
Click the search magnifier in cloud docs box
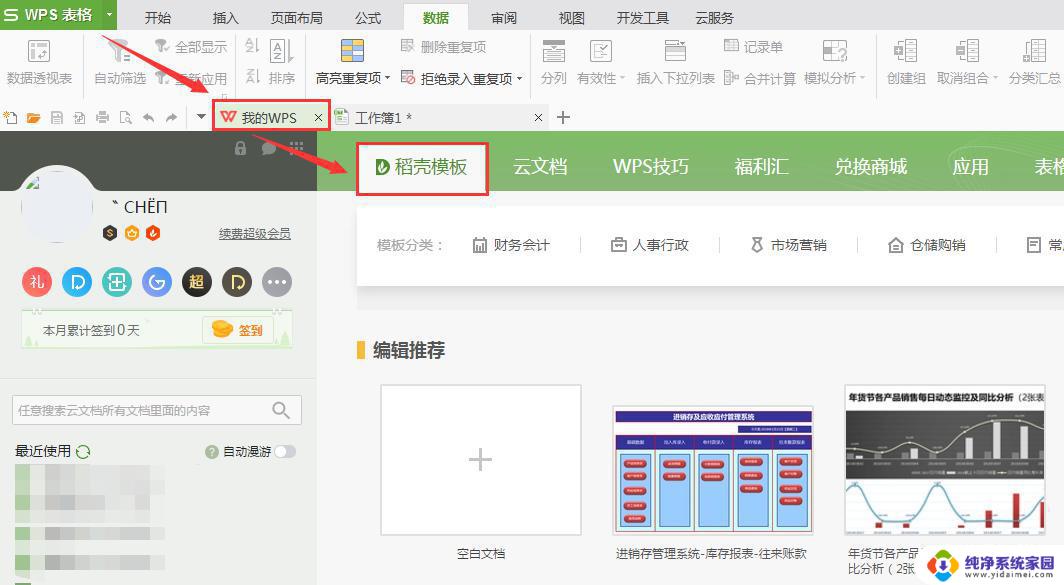[x=281, y=410]
